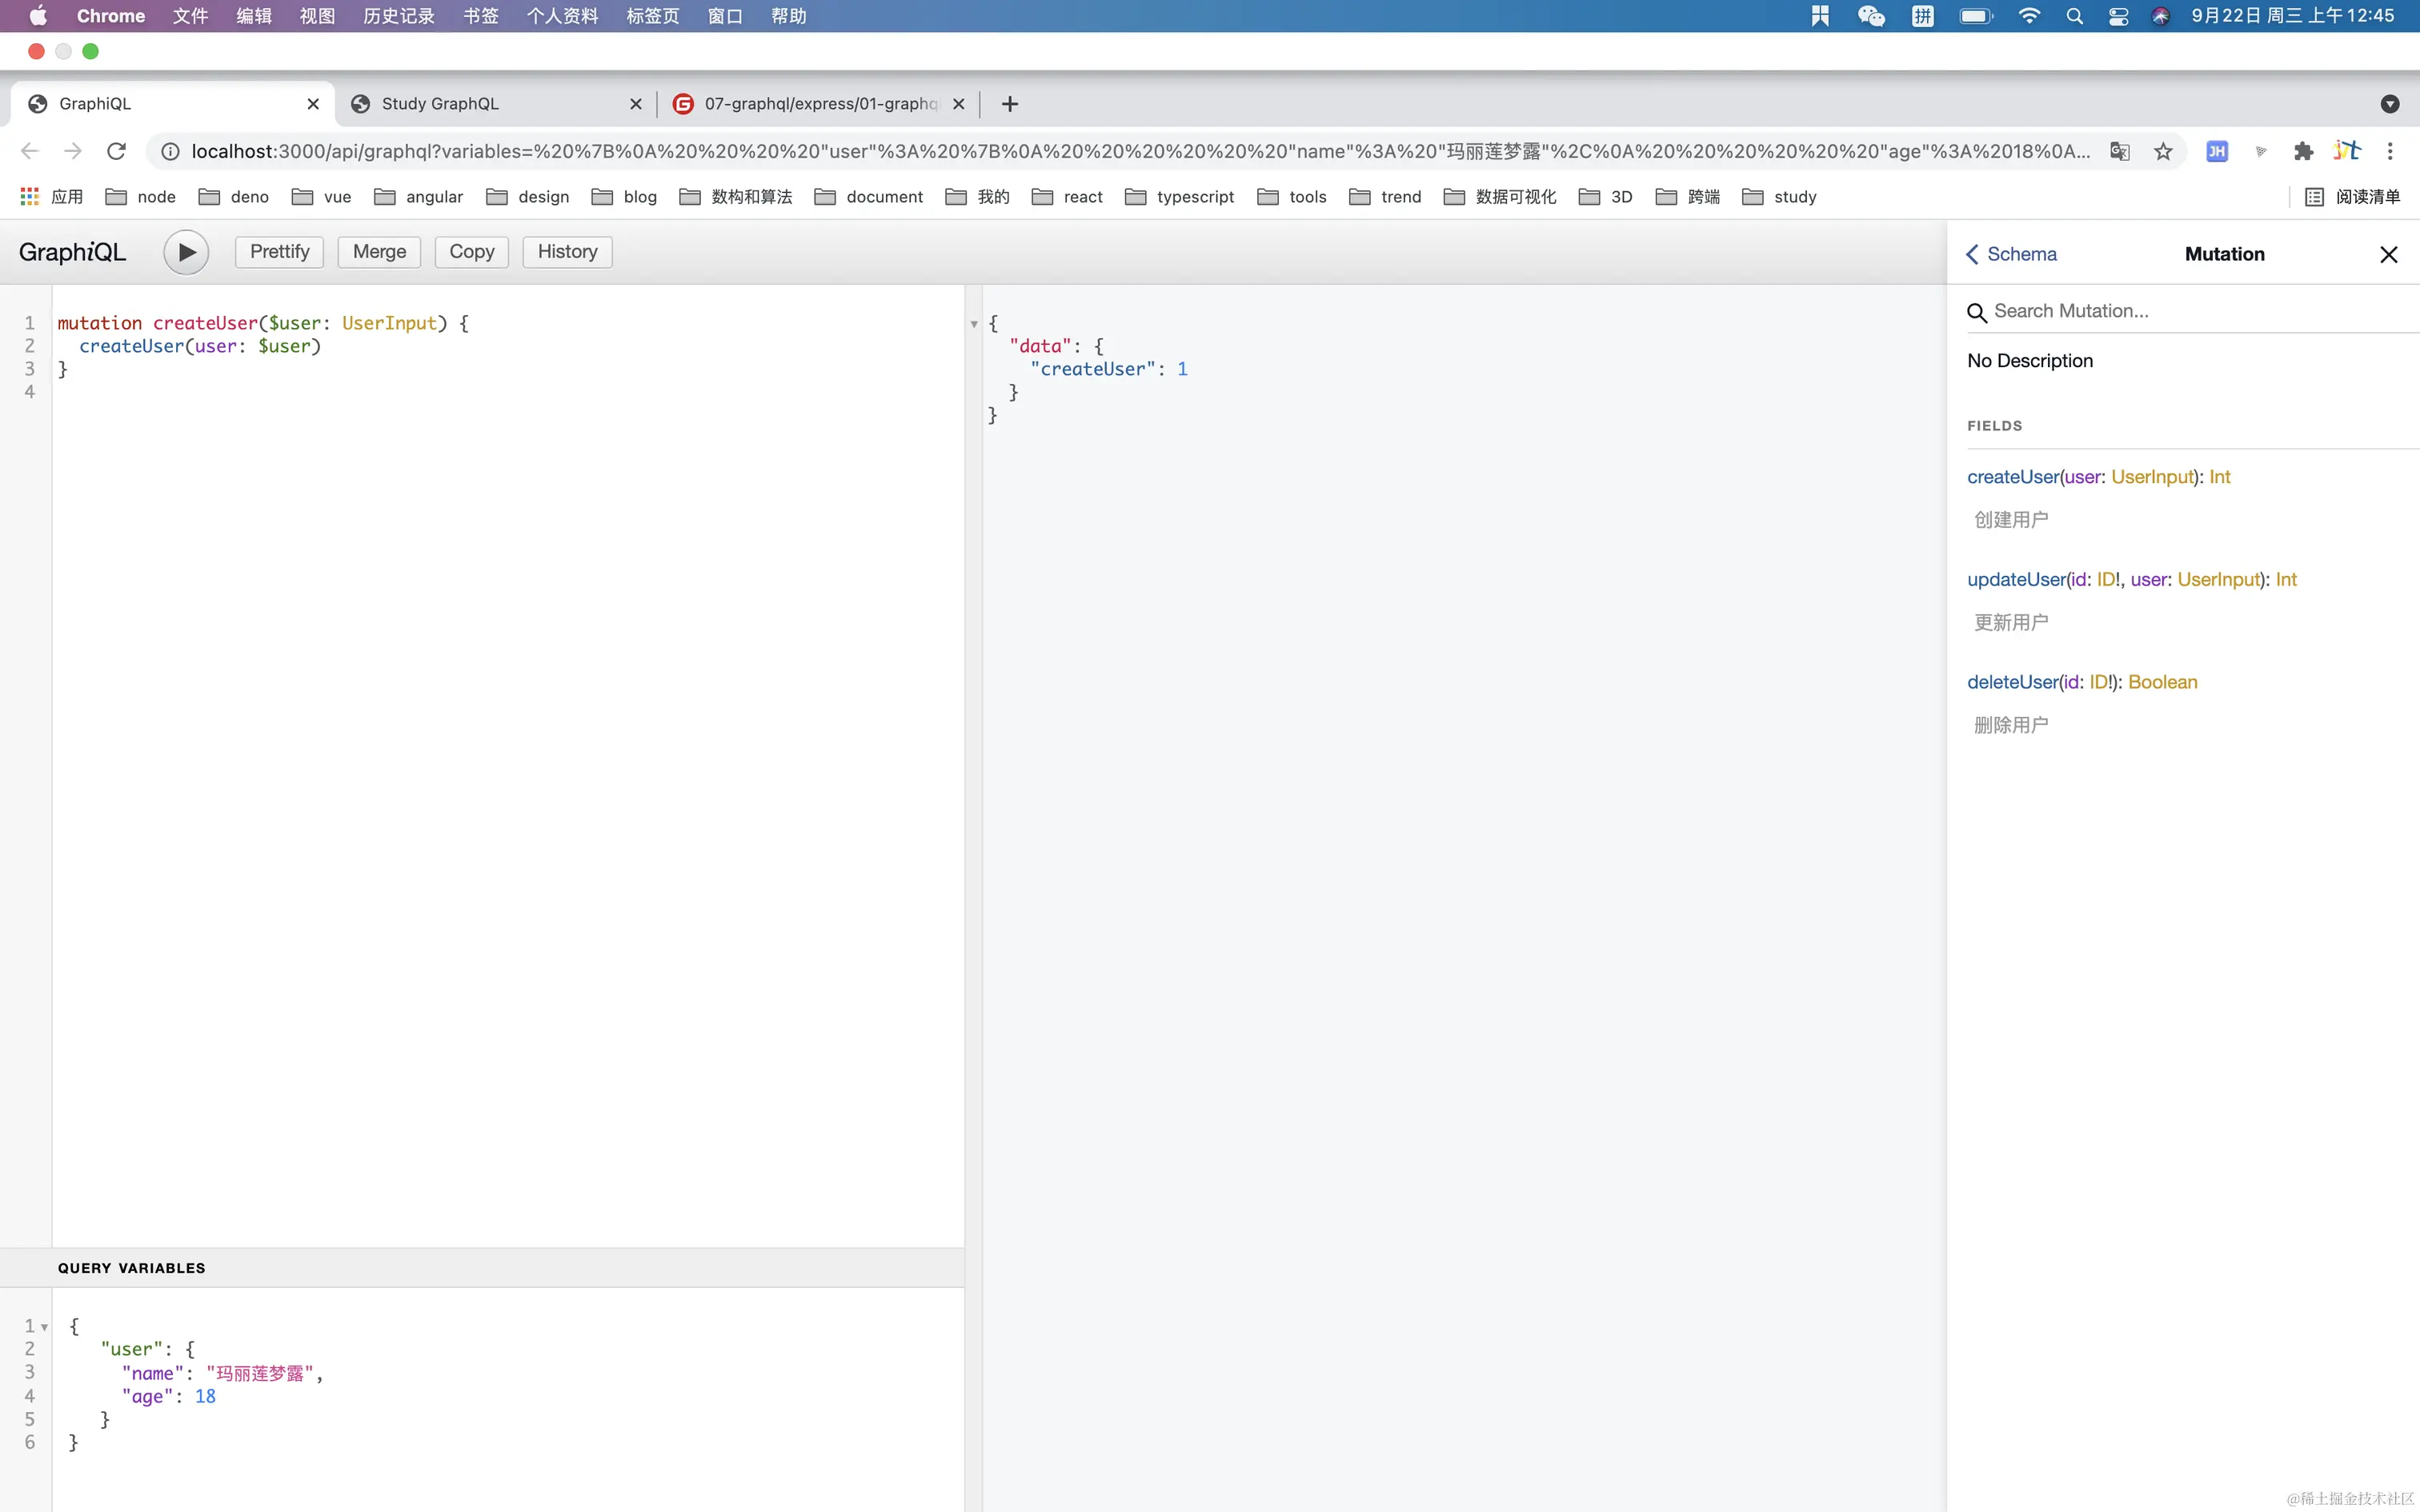
Task: Open the History panel
Action: click(x=567, y=252)
